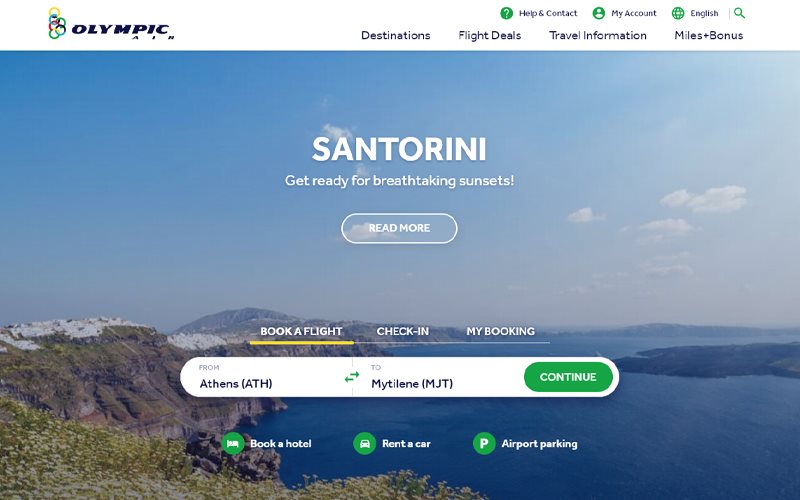Click the green CONTINUE button
This screenshot has width=800, height=500.
(568, 377)
